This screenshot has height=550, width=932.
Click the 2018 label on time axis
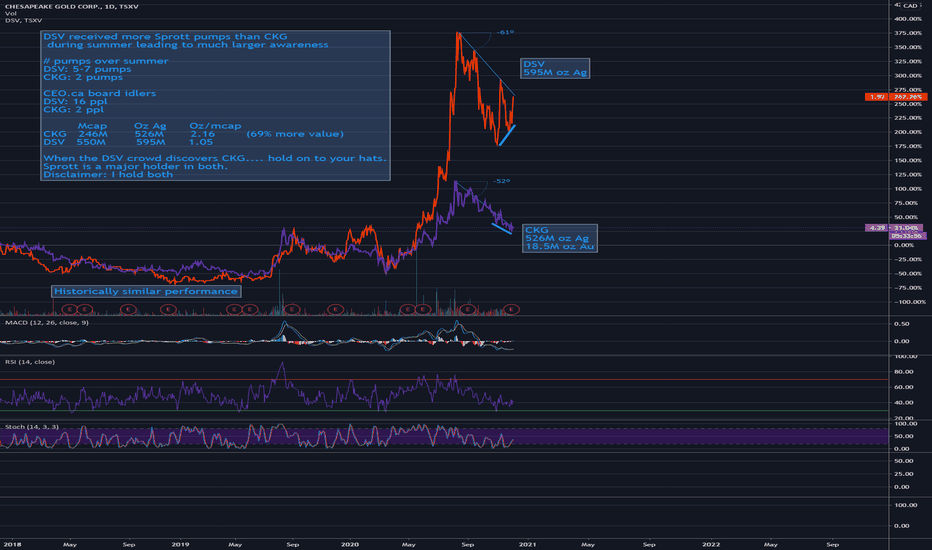point(12,544)
